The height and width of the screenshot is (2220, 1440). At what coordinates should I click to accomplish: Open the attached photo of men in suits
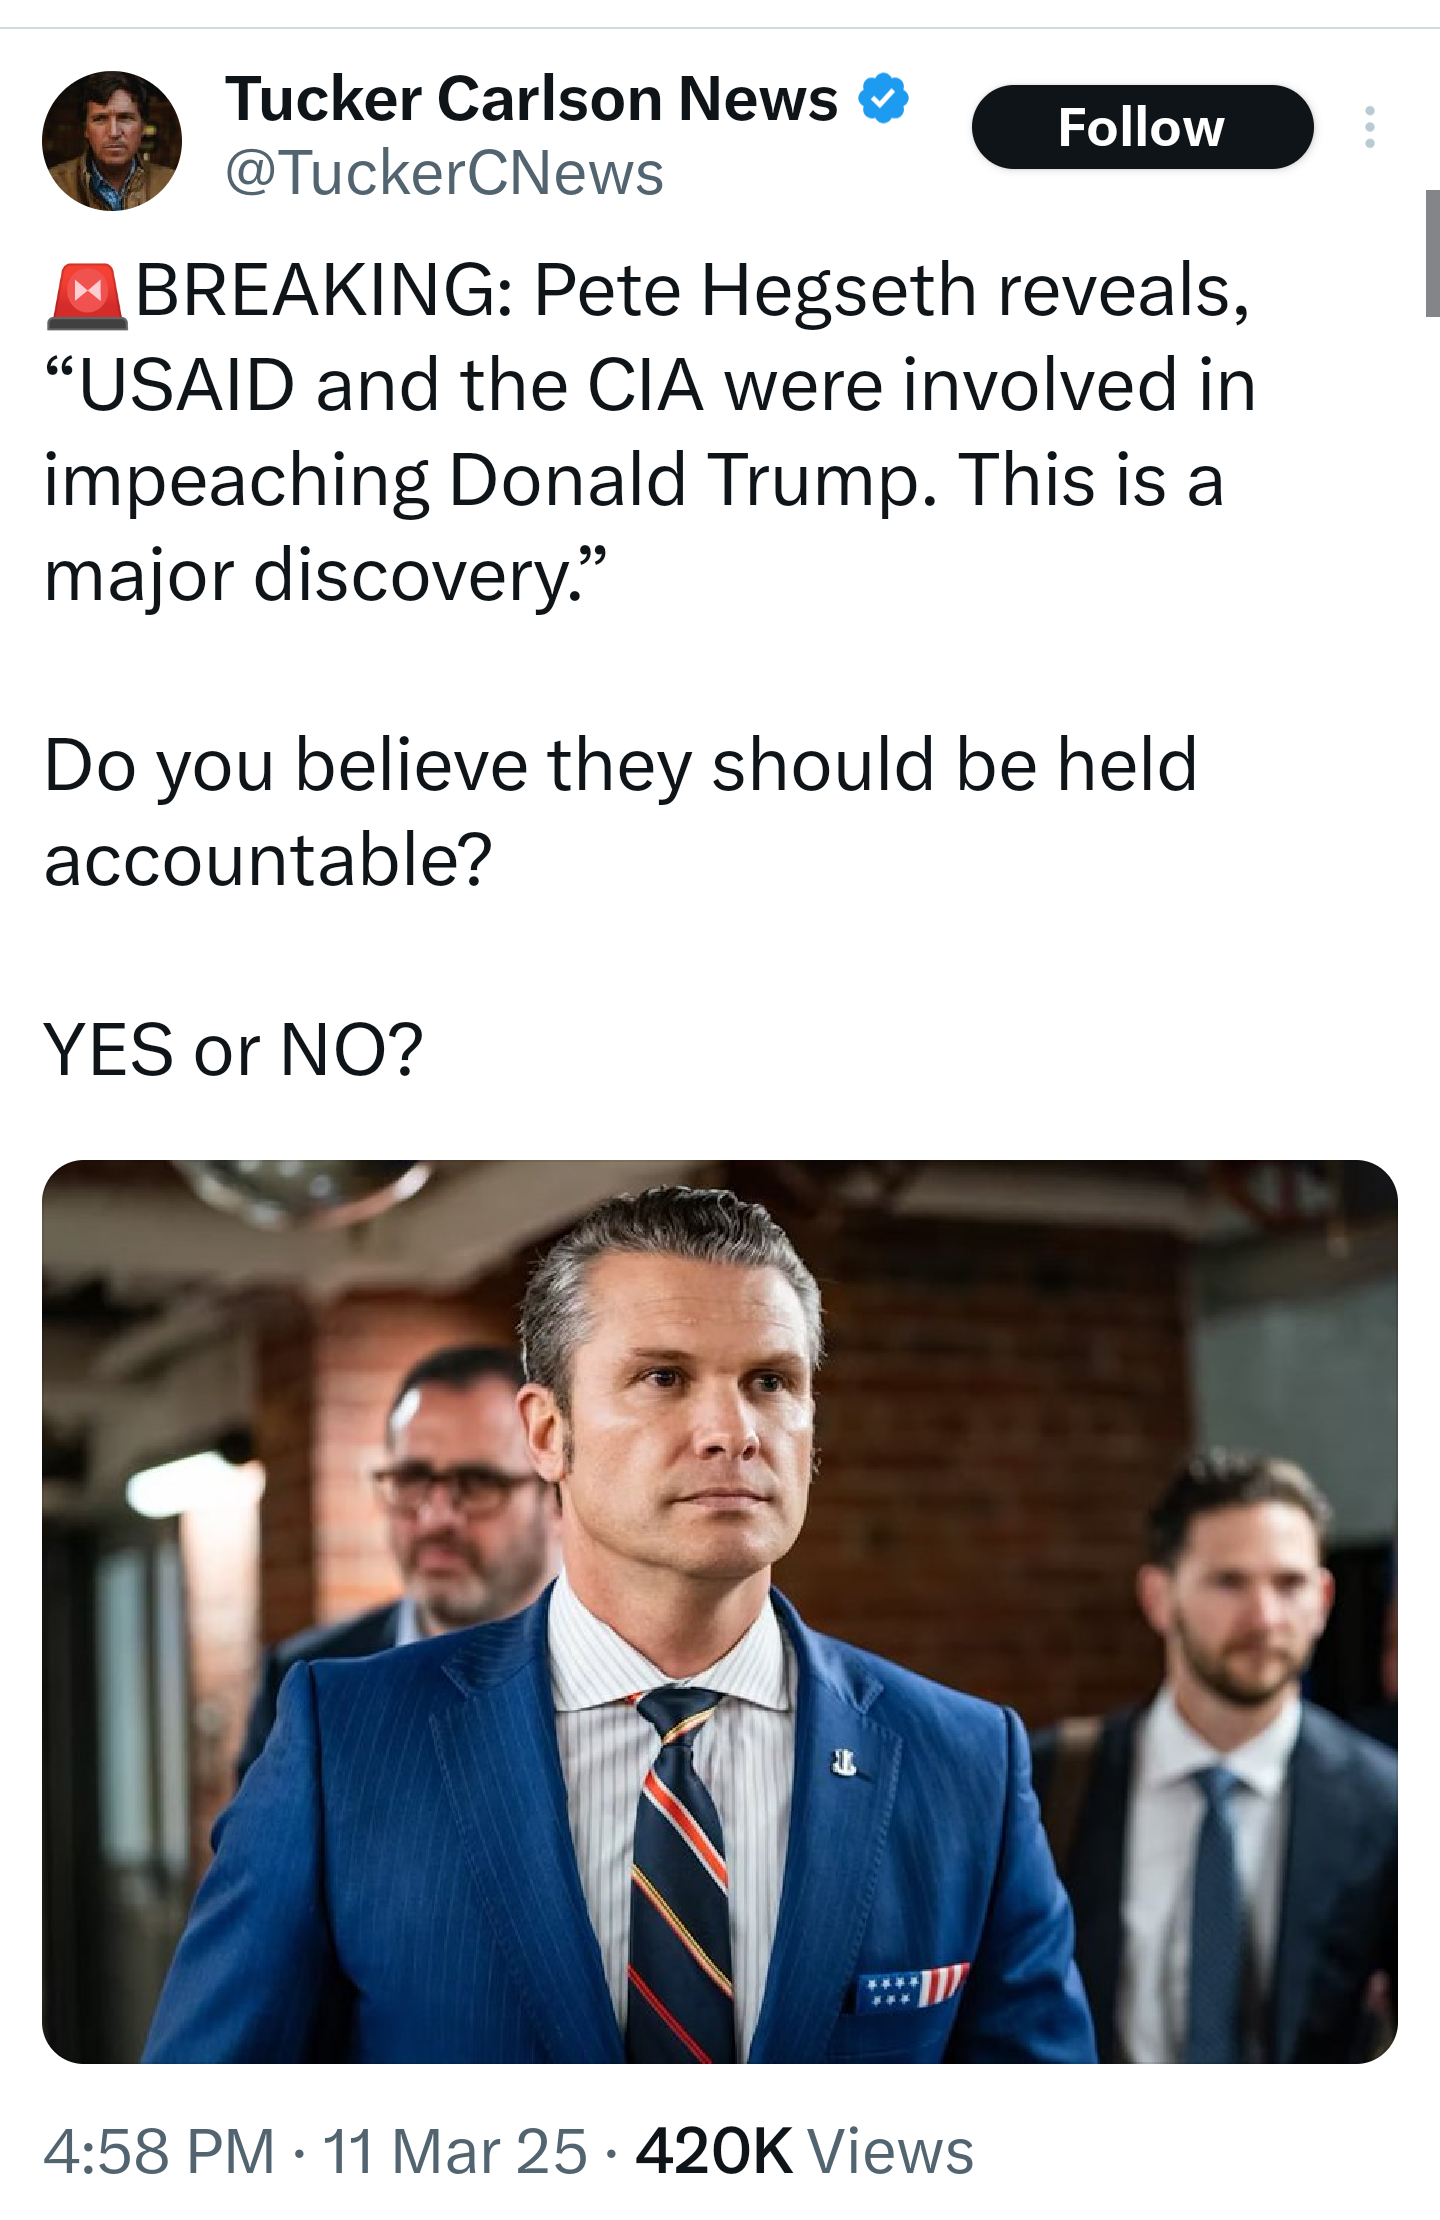point(719,1610)
